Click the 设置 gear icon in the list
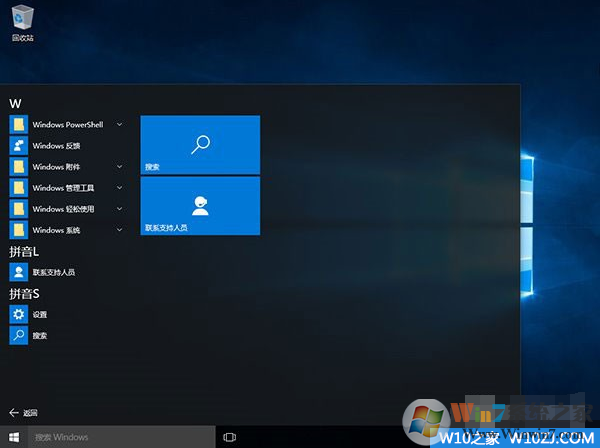This screenshot has width=600, height=448. pyautogui.click(x=18, y=314)
